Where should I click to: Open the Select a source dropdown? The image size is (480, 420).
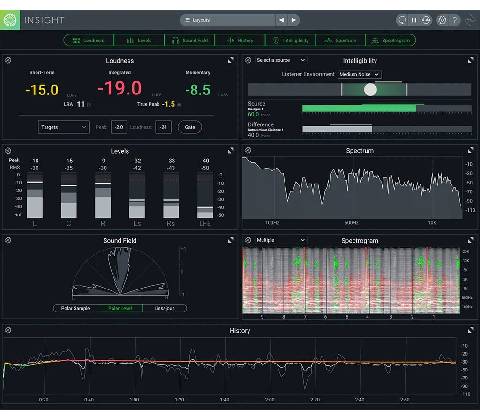(281, 60)
